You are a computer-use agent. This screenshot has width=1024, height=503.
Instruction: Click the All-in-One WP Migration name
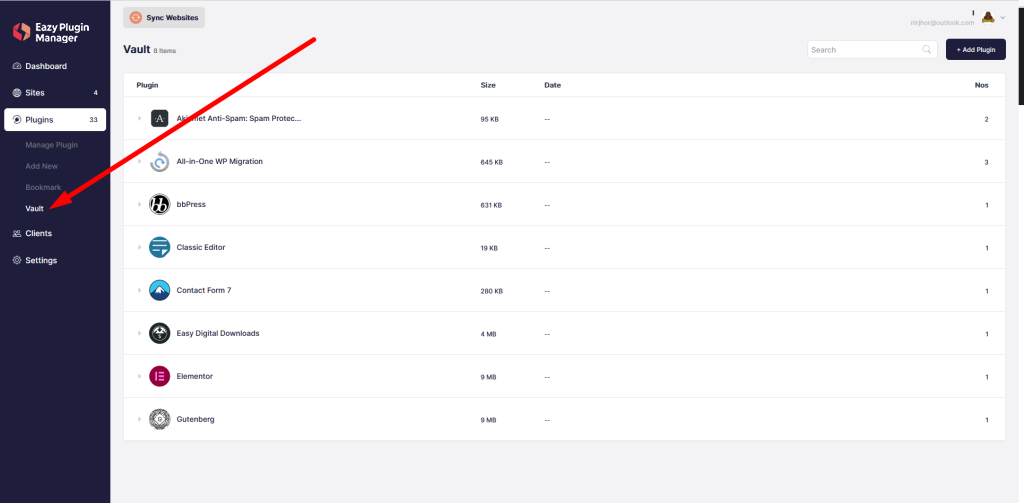(x=220, y=161)
